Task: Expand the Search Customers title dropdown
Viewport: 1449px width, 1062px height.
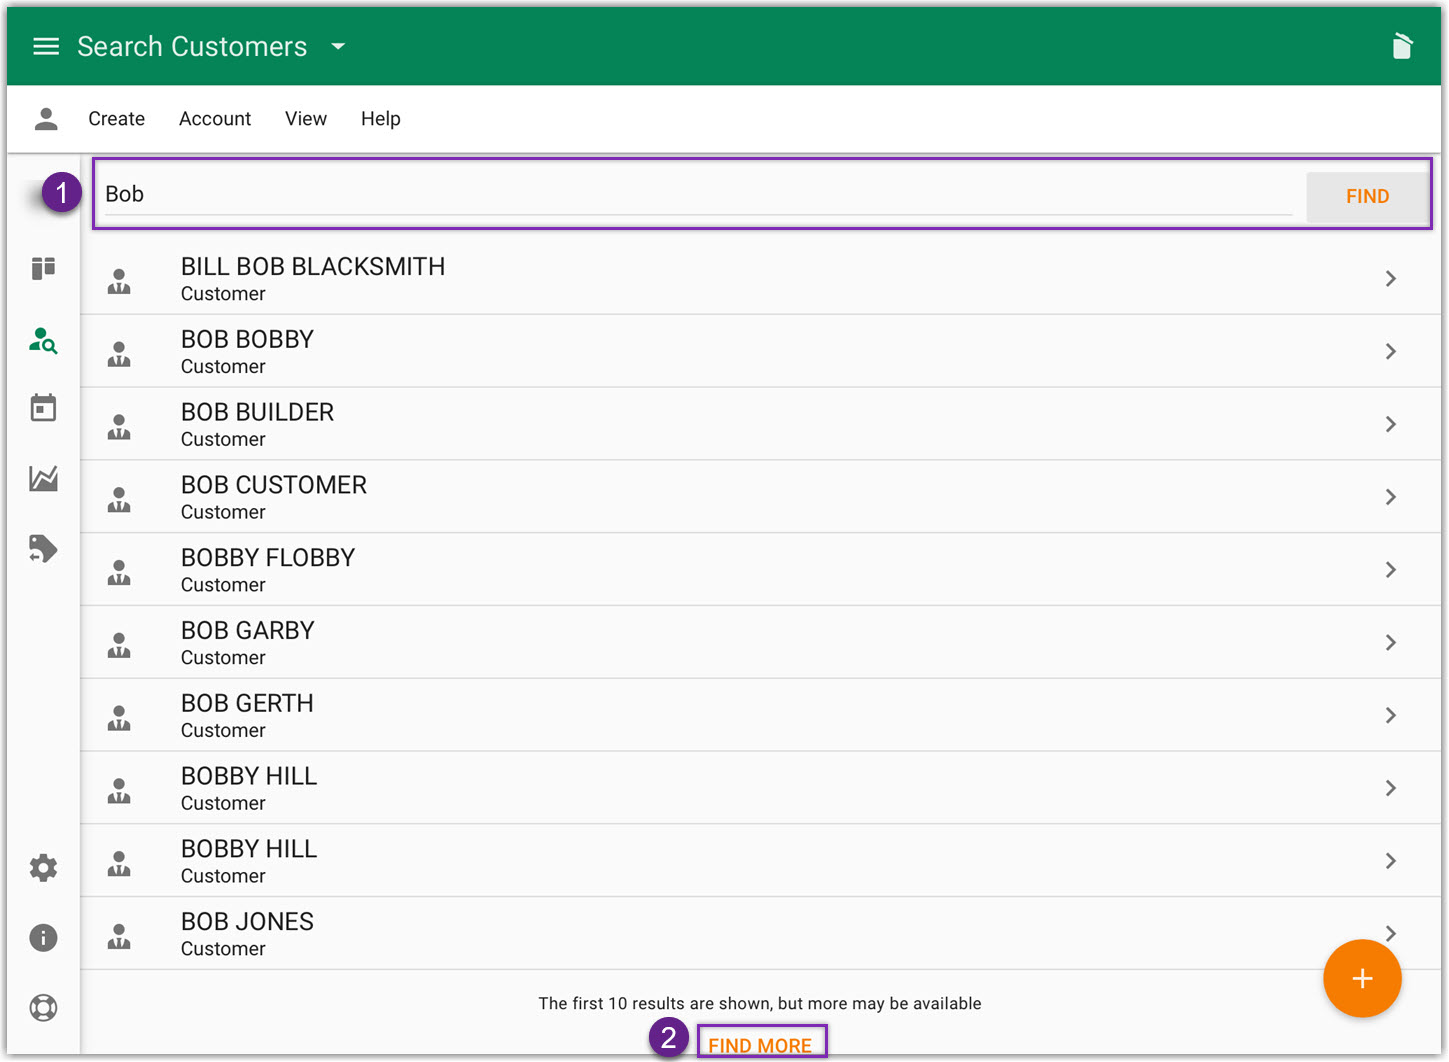Action: (x=338, y=46)
